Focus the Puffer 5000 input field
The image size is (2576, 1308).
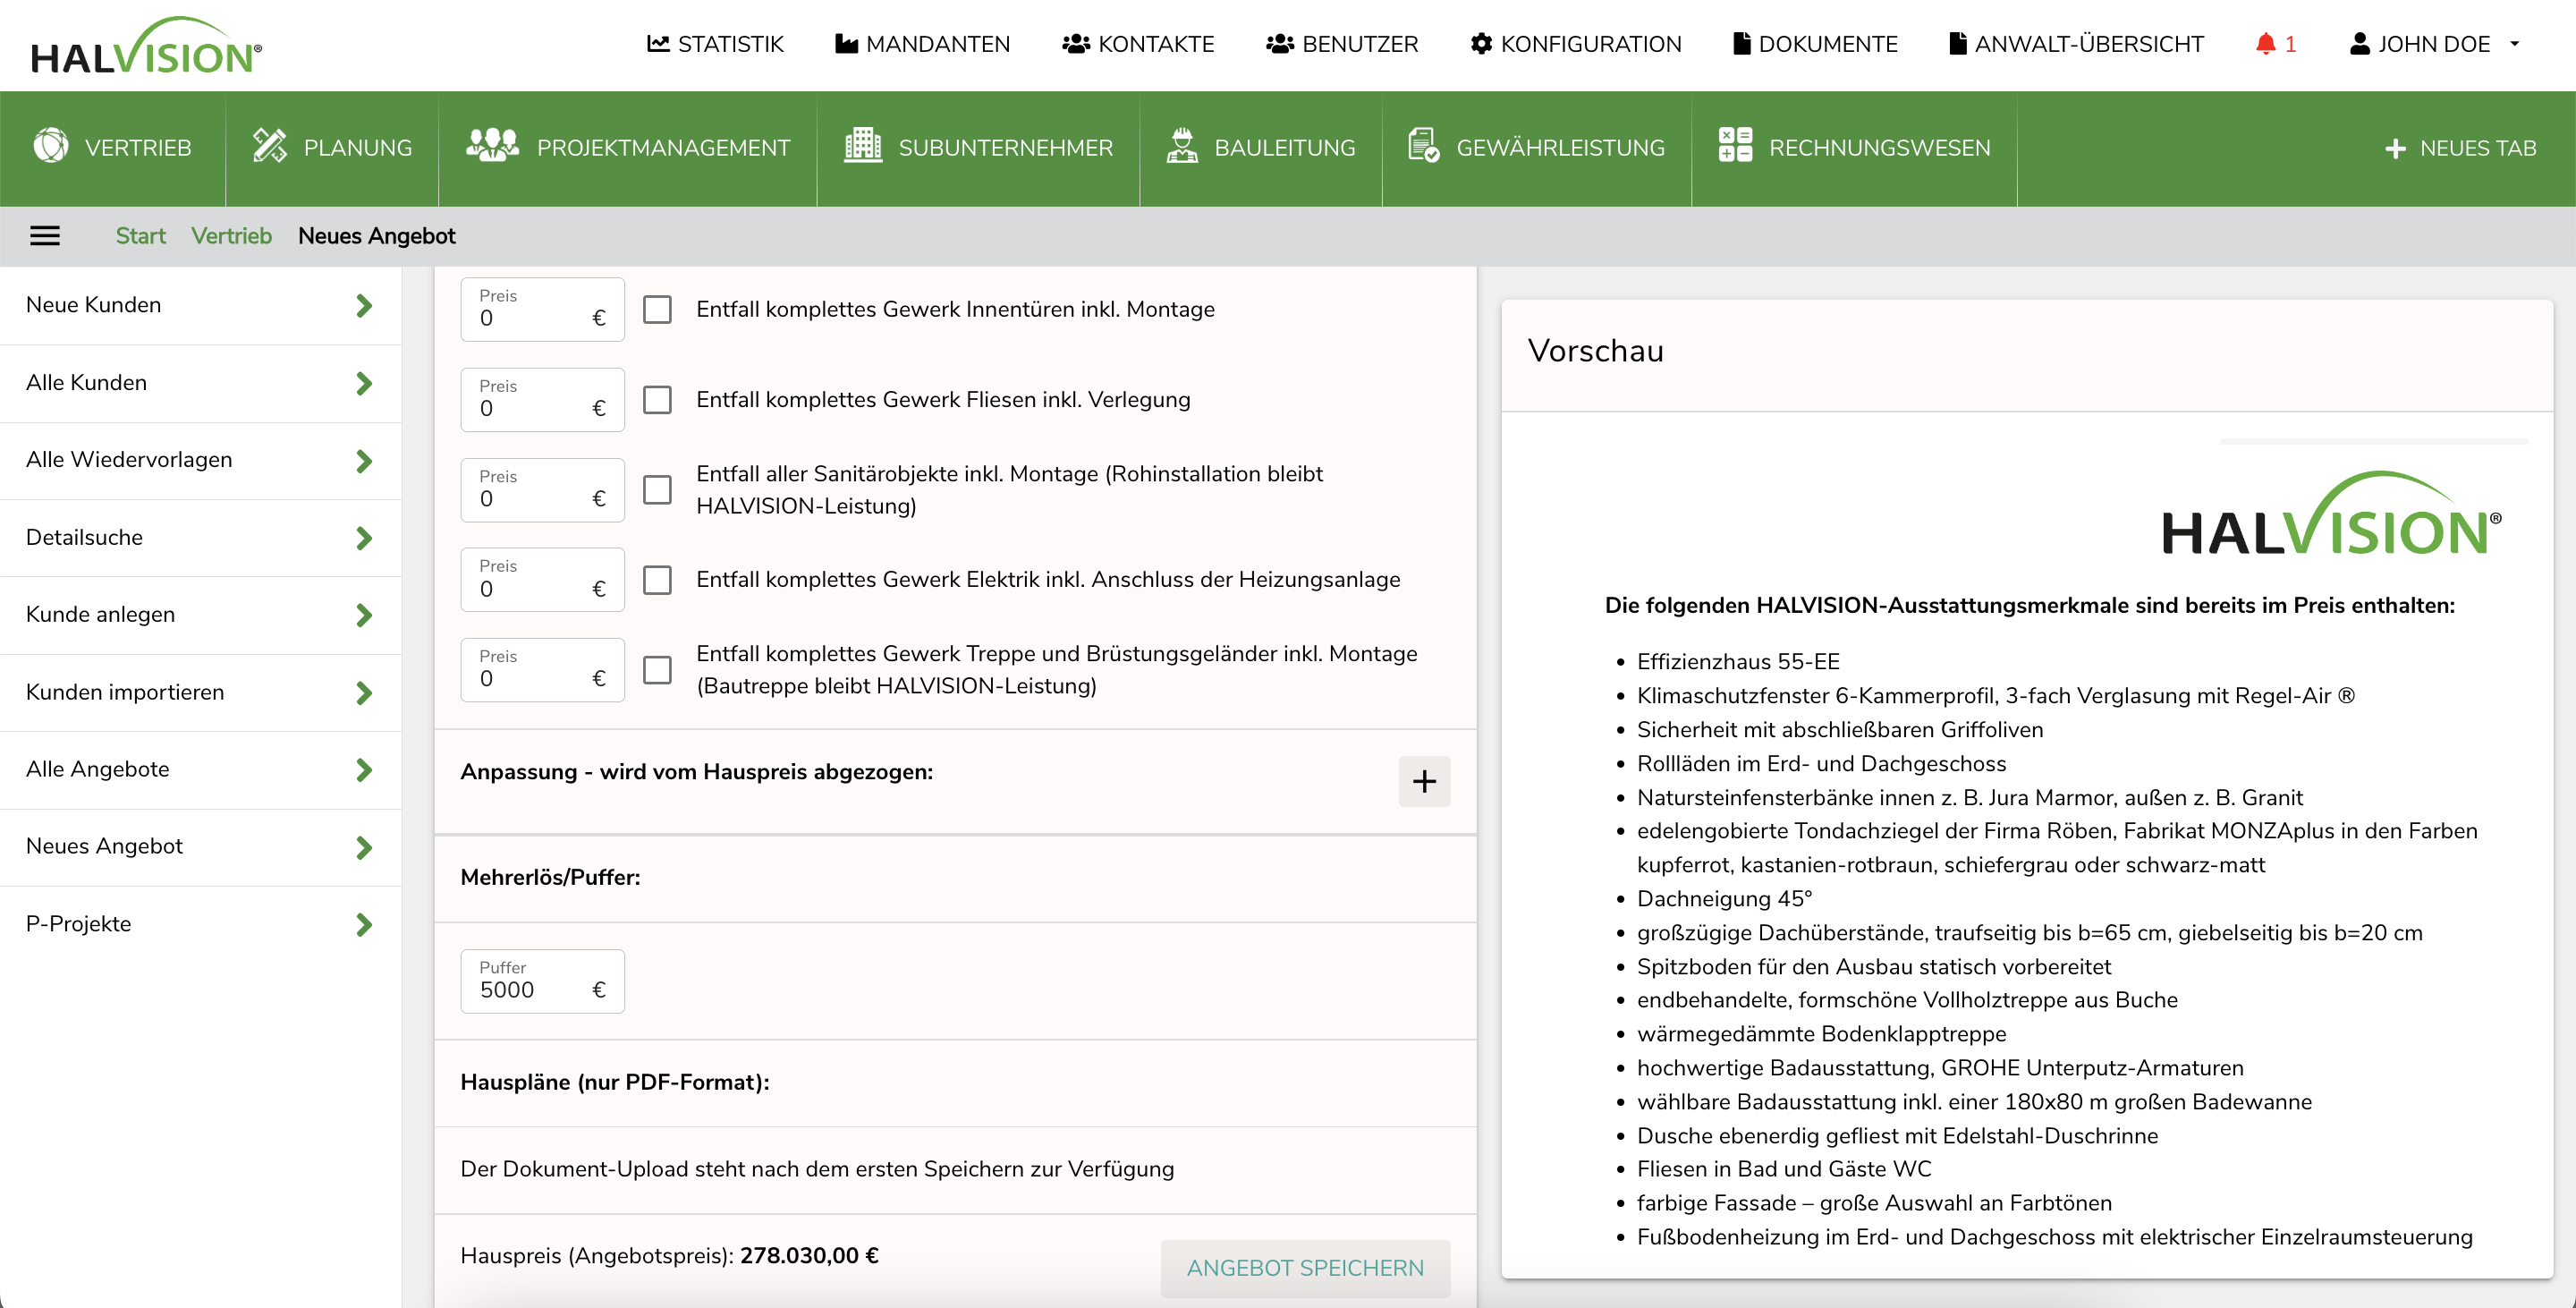pos(542,981)
